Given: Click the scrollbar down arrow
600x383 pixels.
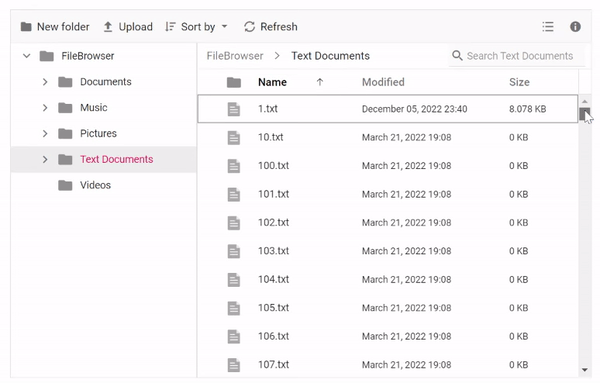Looking at the screenshot, I should (x=584, y=370).
